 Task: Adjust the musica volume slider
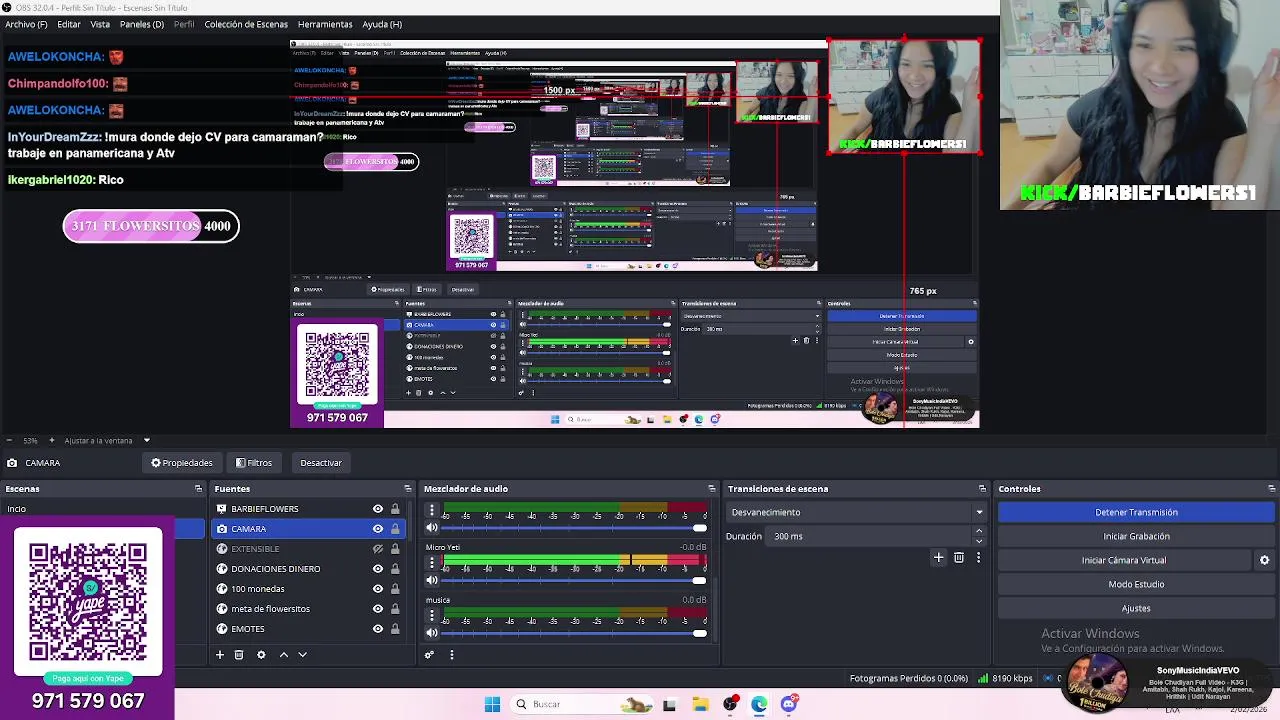coord(574,632)
